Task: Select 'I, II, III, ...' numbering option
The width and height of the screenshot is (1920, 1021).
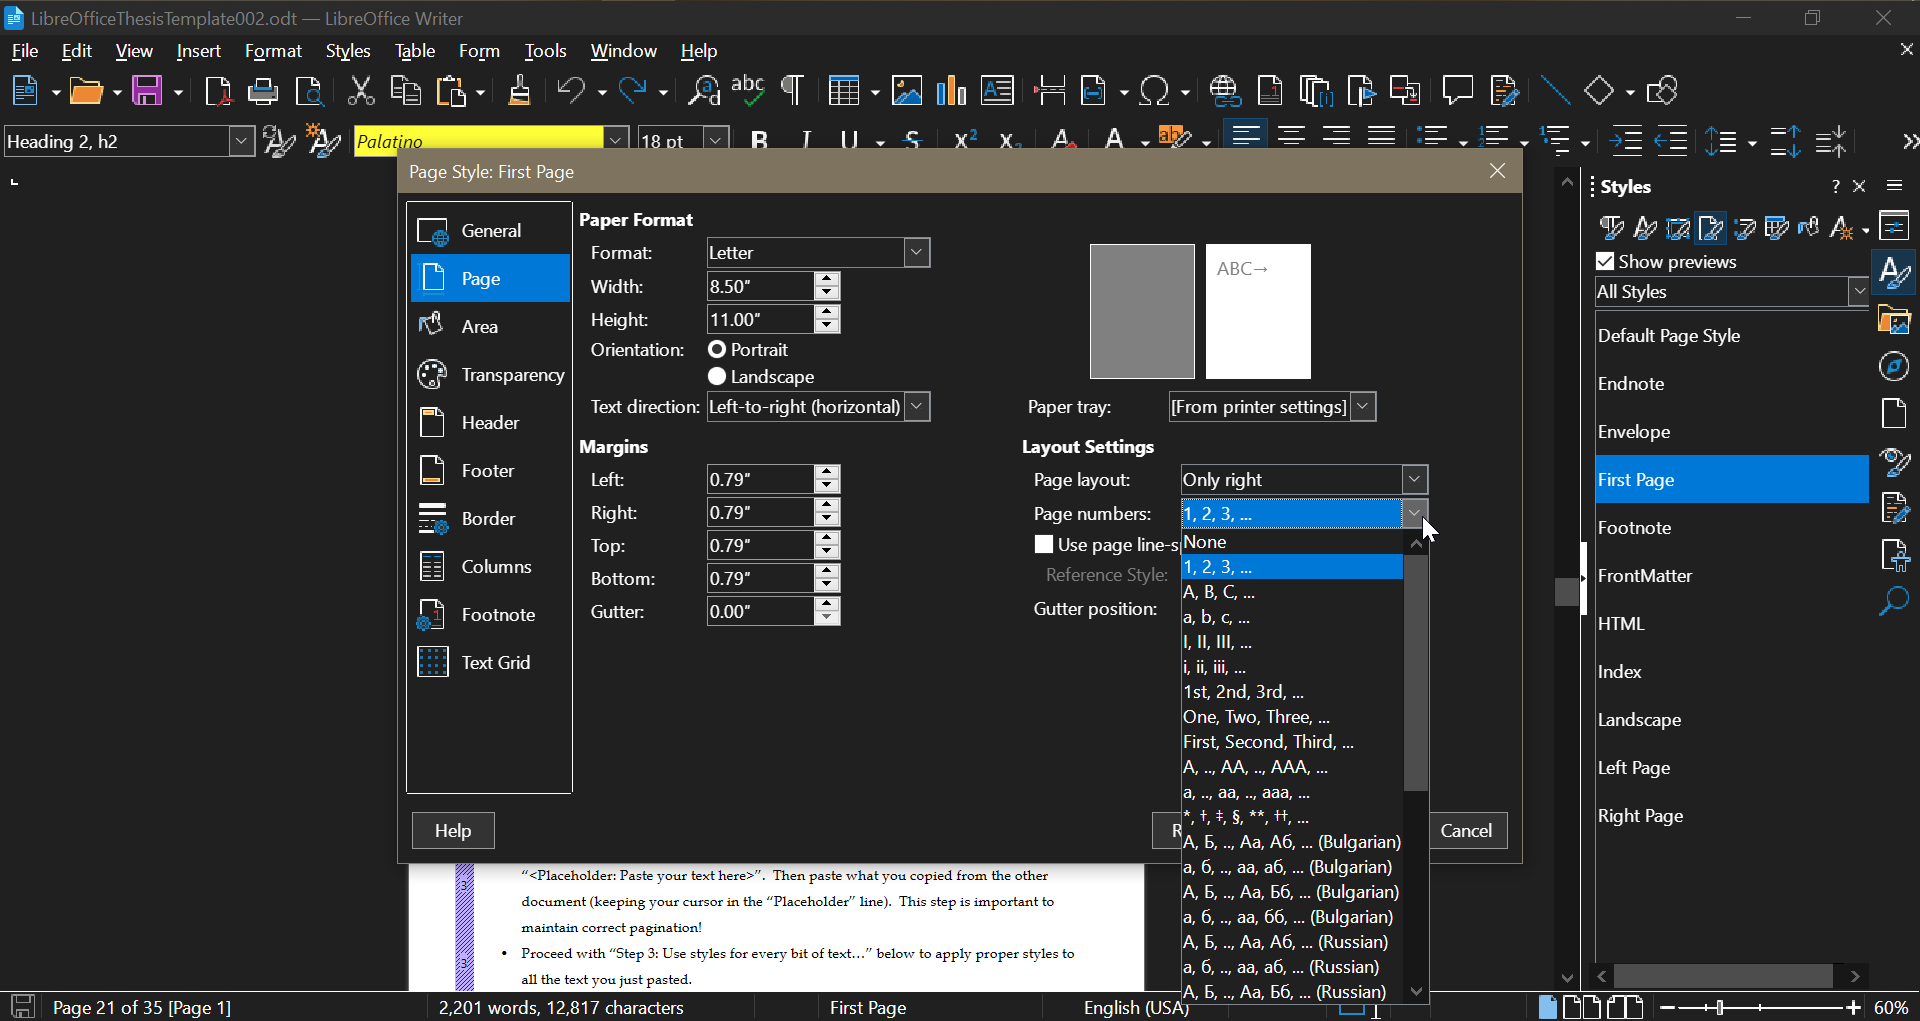Action: 1291,642
